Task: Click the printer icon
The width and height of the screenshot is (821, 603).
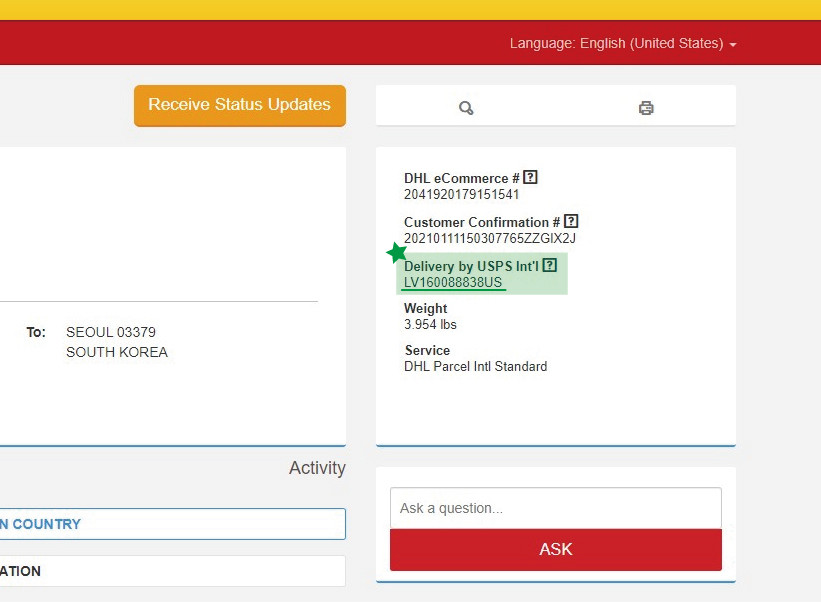Action: (x=646, y=108)
